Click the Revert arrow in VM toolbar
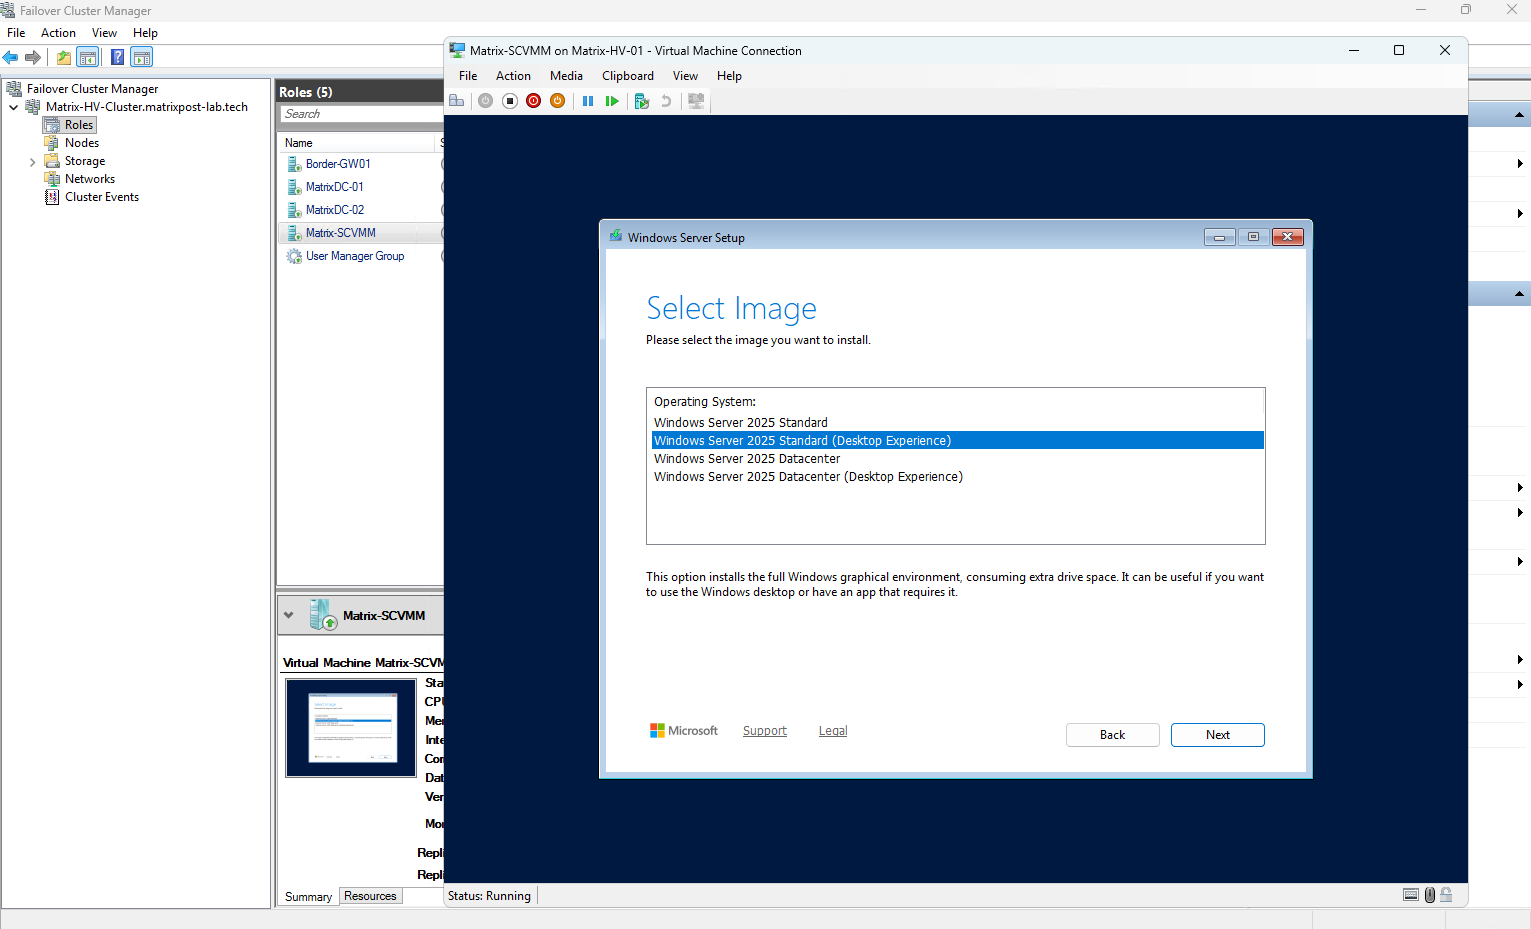Screen dimensions: 1531x929 [666, 101]
